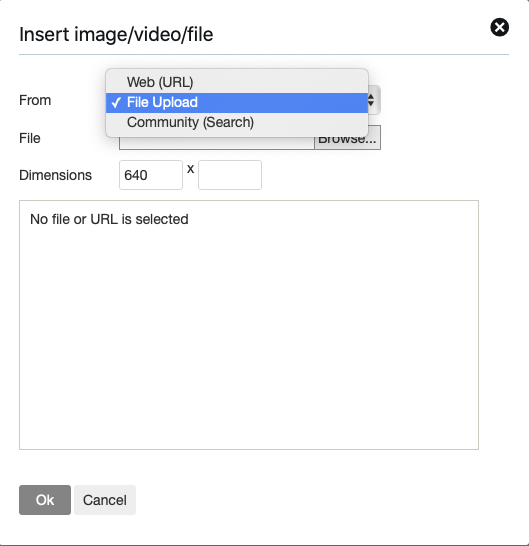Click the Dimensions label
The height and width of the screenshot is (546, 529).
(x=56, y=175)
